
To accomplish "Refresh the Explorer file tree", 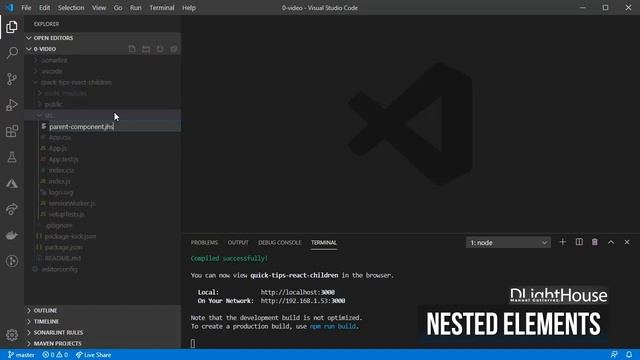I will coord(160,49).
